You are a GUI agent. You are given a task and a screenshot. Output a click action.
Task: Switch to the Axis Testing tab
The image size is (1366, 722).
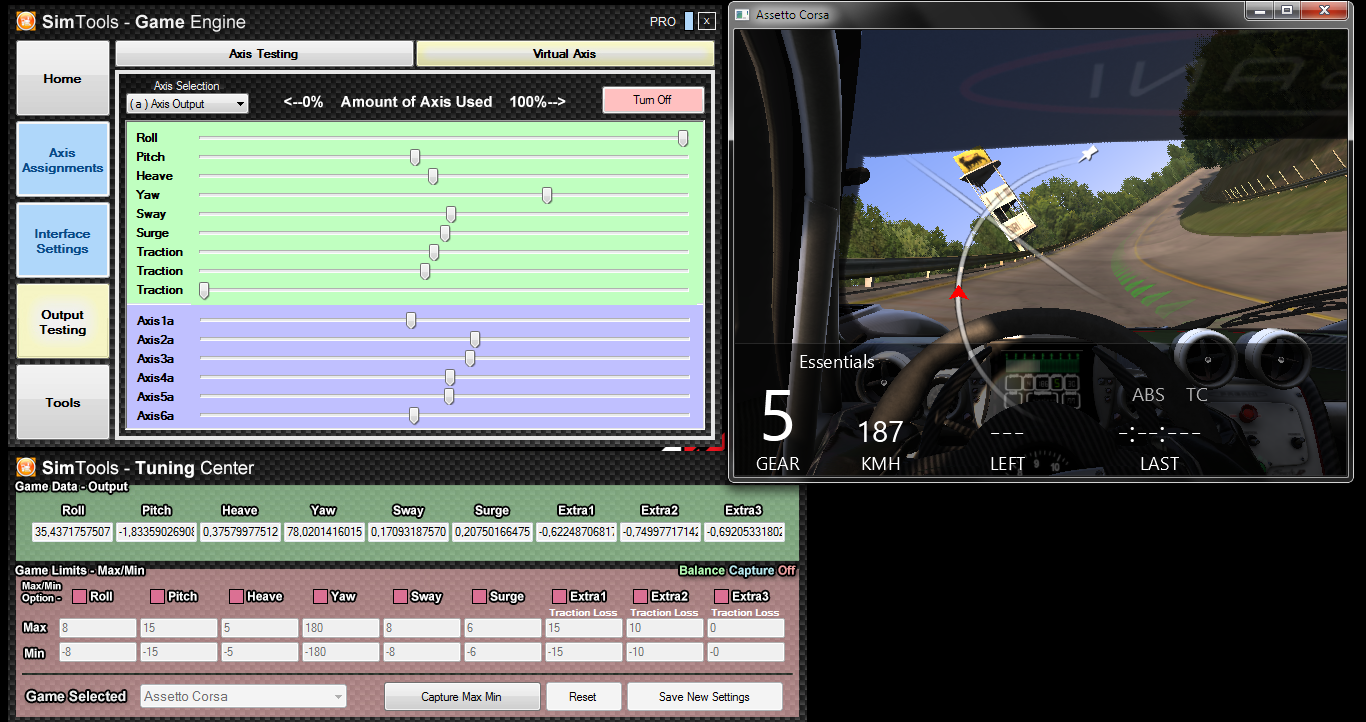264,54
